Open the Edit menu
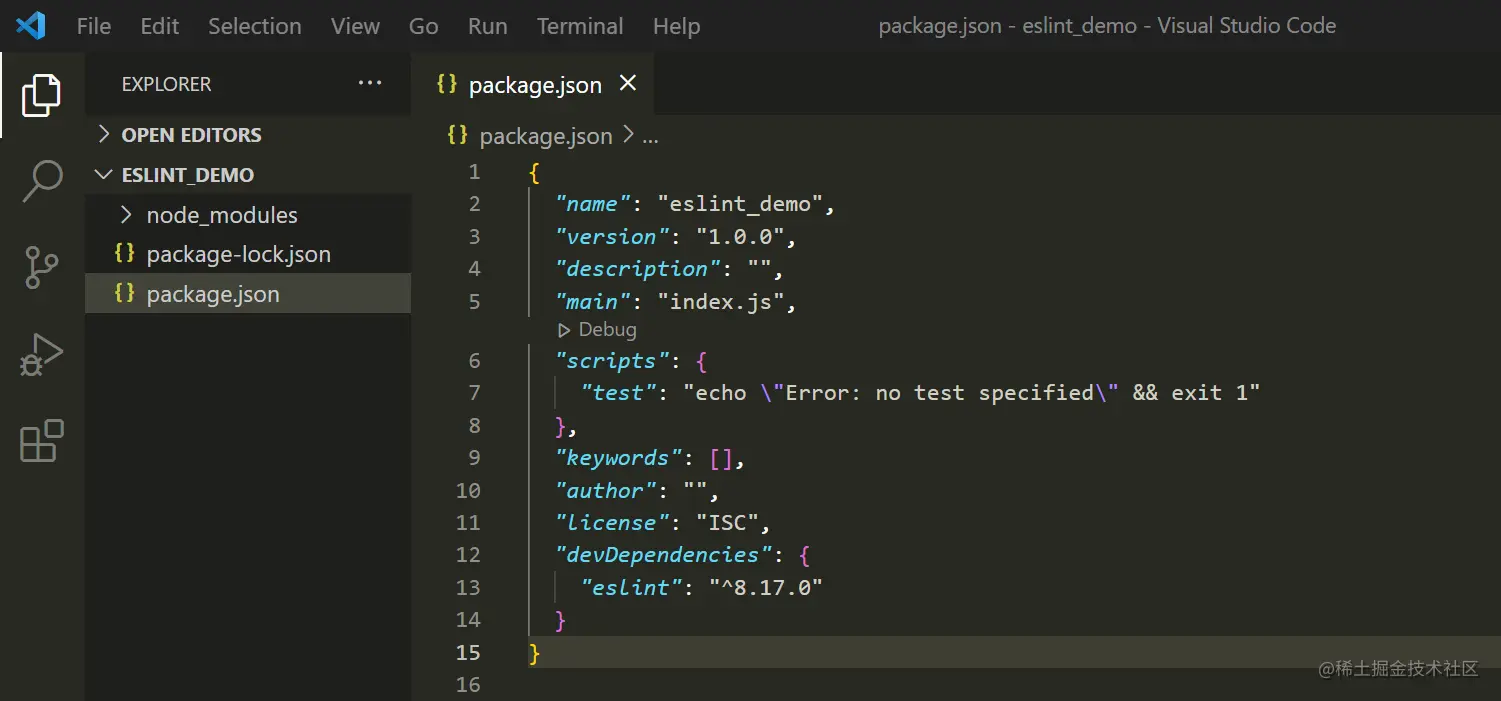 coord(160,26)
